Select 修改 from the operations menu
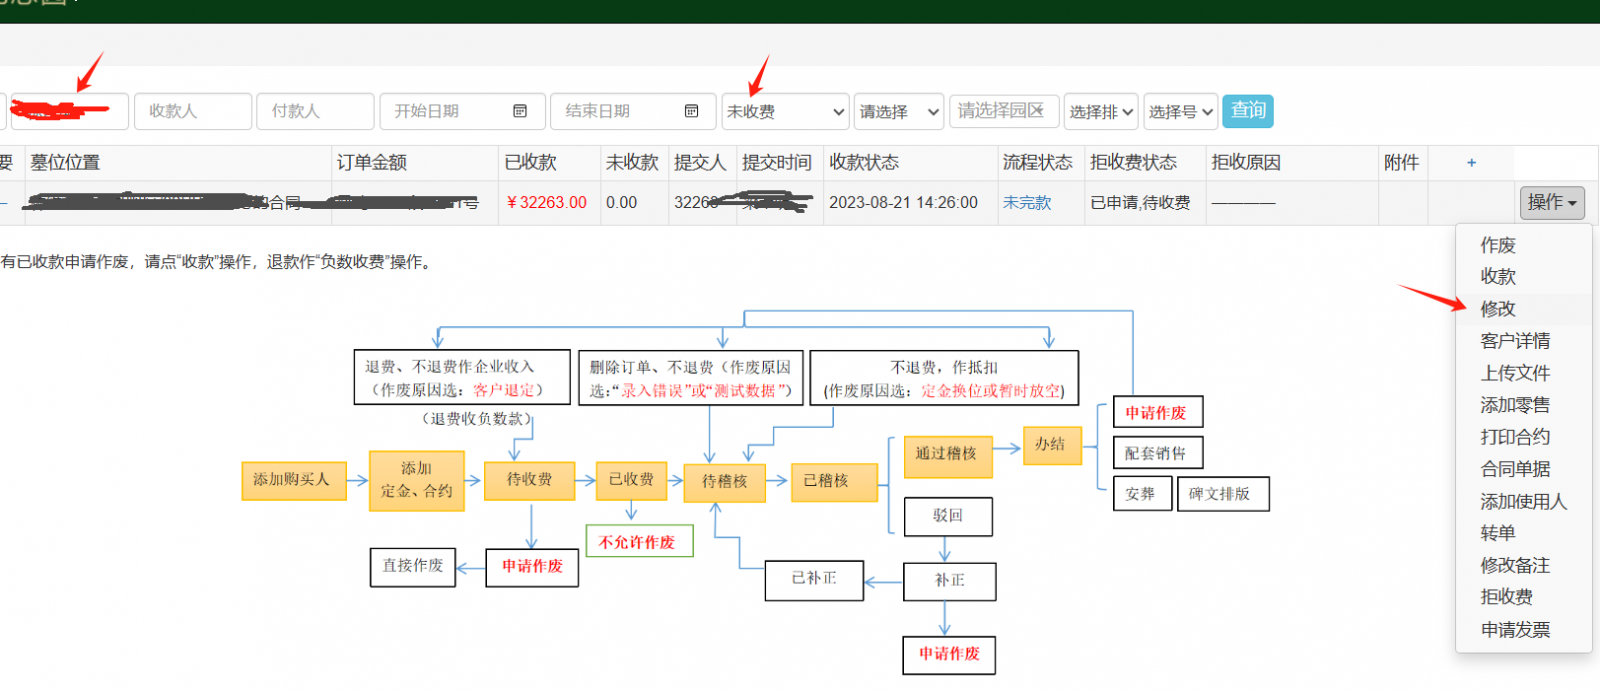 (x=1498, y=309)
